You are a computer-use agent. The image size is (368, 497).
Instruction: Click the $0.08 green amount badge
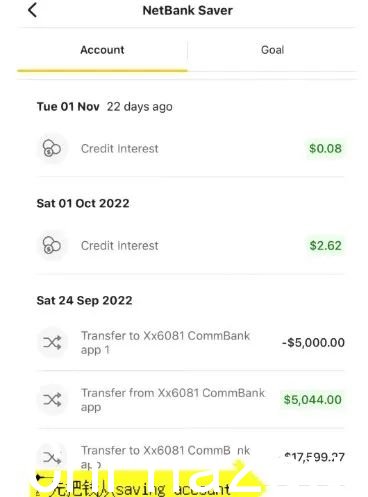click(325, 148)
